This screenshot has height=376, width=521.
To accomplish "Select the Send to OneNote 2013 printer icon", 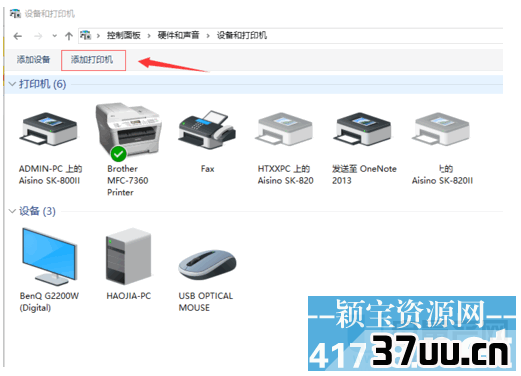I will pyautogui.click(x=362, y=129).
